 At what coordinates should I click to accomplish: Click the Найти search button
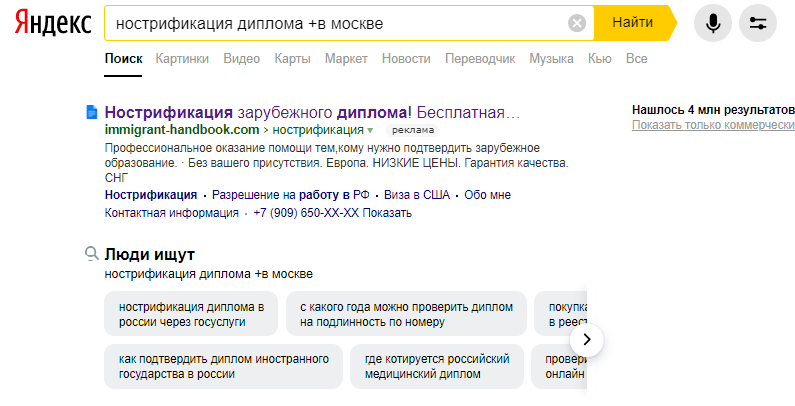point(635,23)
